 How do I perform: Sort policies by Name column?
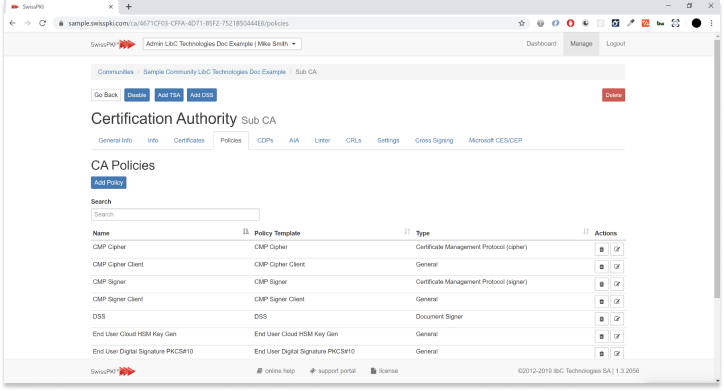[x=246, y=232]
